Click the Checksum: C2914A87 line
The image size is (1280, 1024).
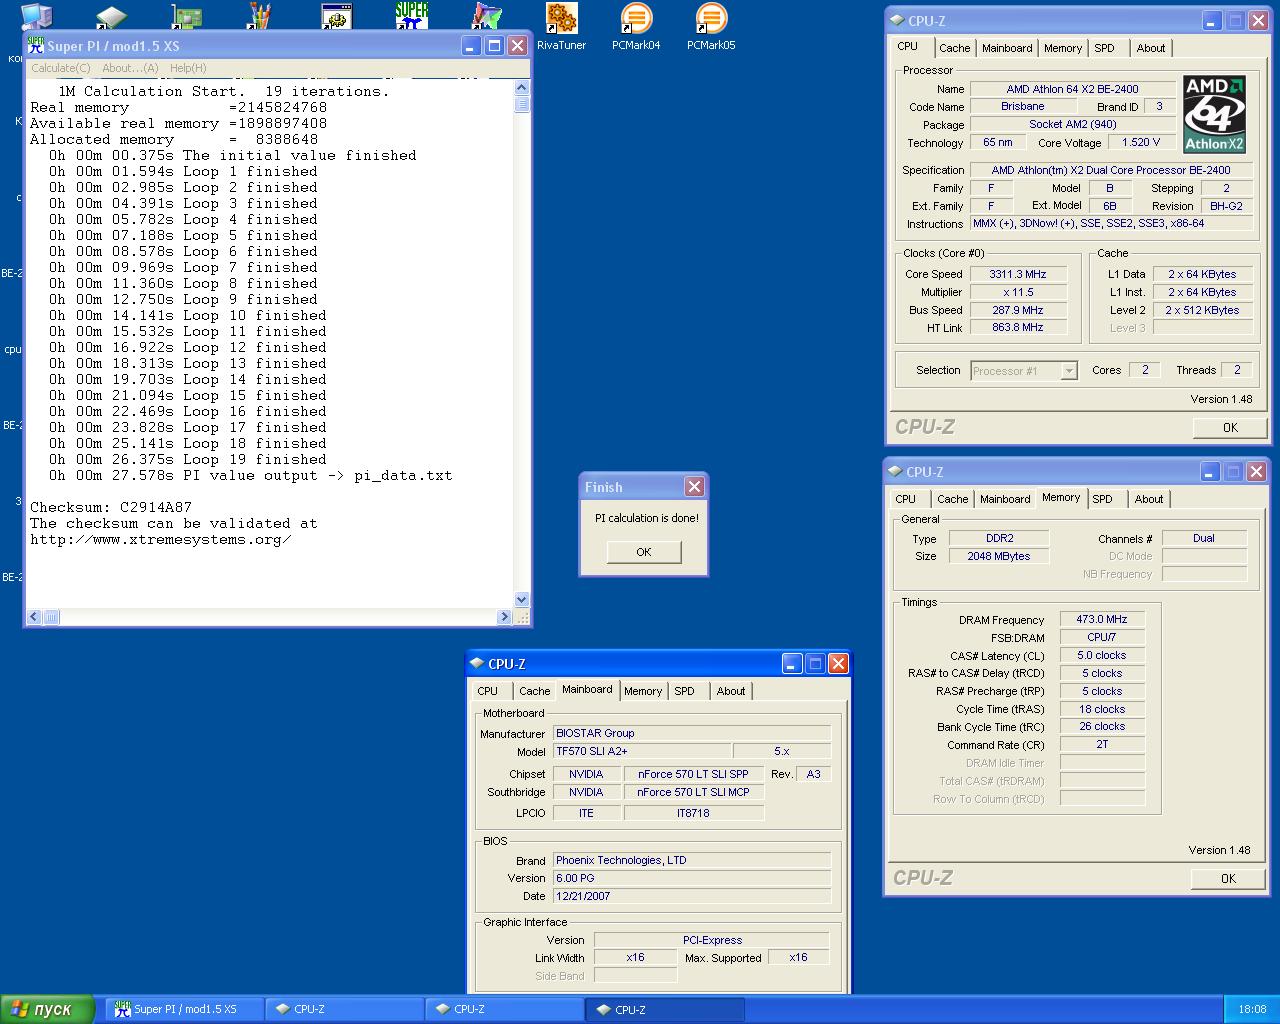tap(111, 507)
